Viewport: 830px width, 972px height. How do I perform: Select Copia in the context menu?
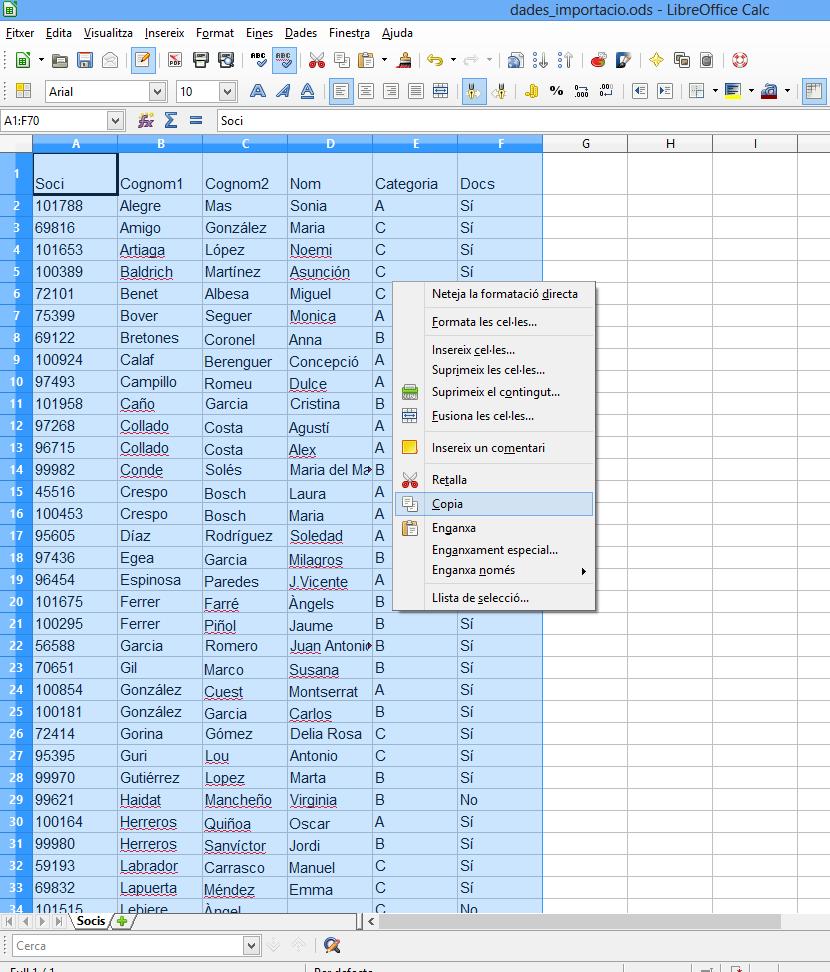coord(447,504)
